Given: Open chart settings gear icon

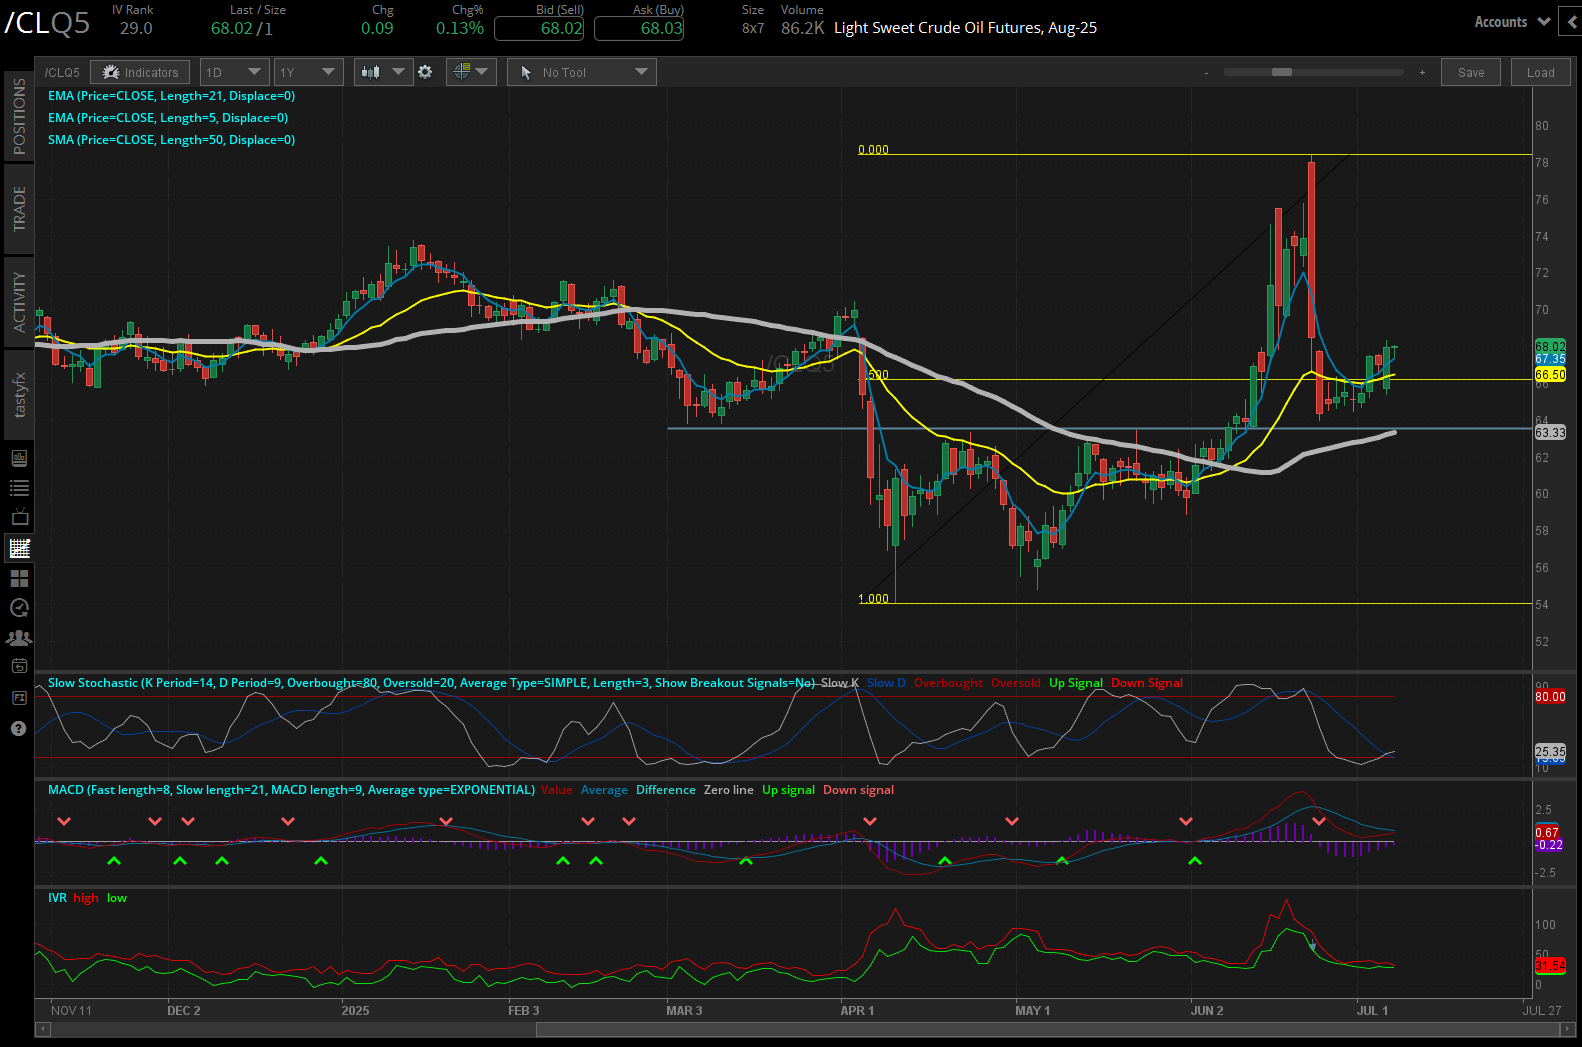Looking at the screenshot, I should click(x=425, y=72).
